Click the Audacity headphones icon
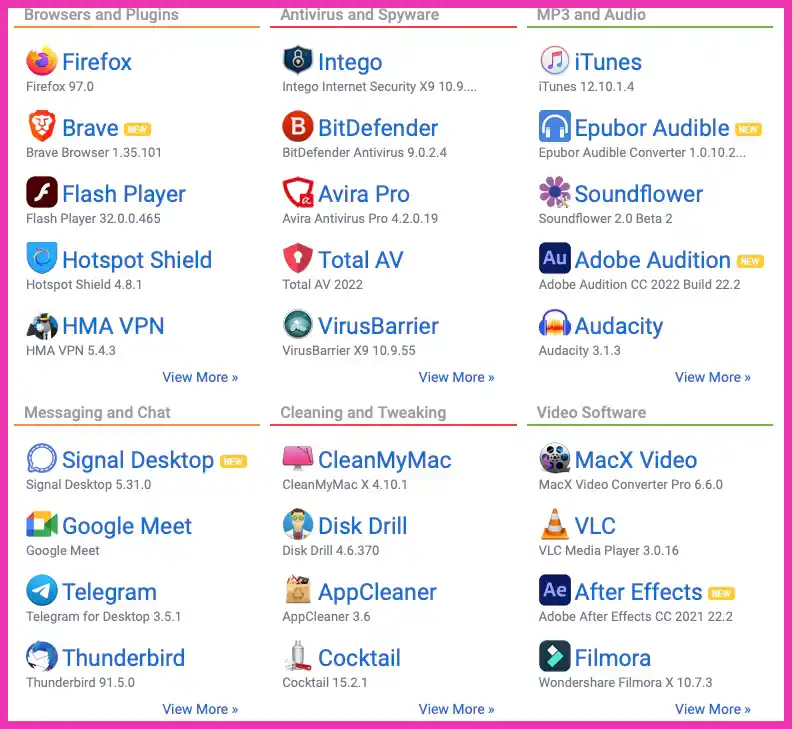 click(x=555, y=324)
